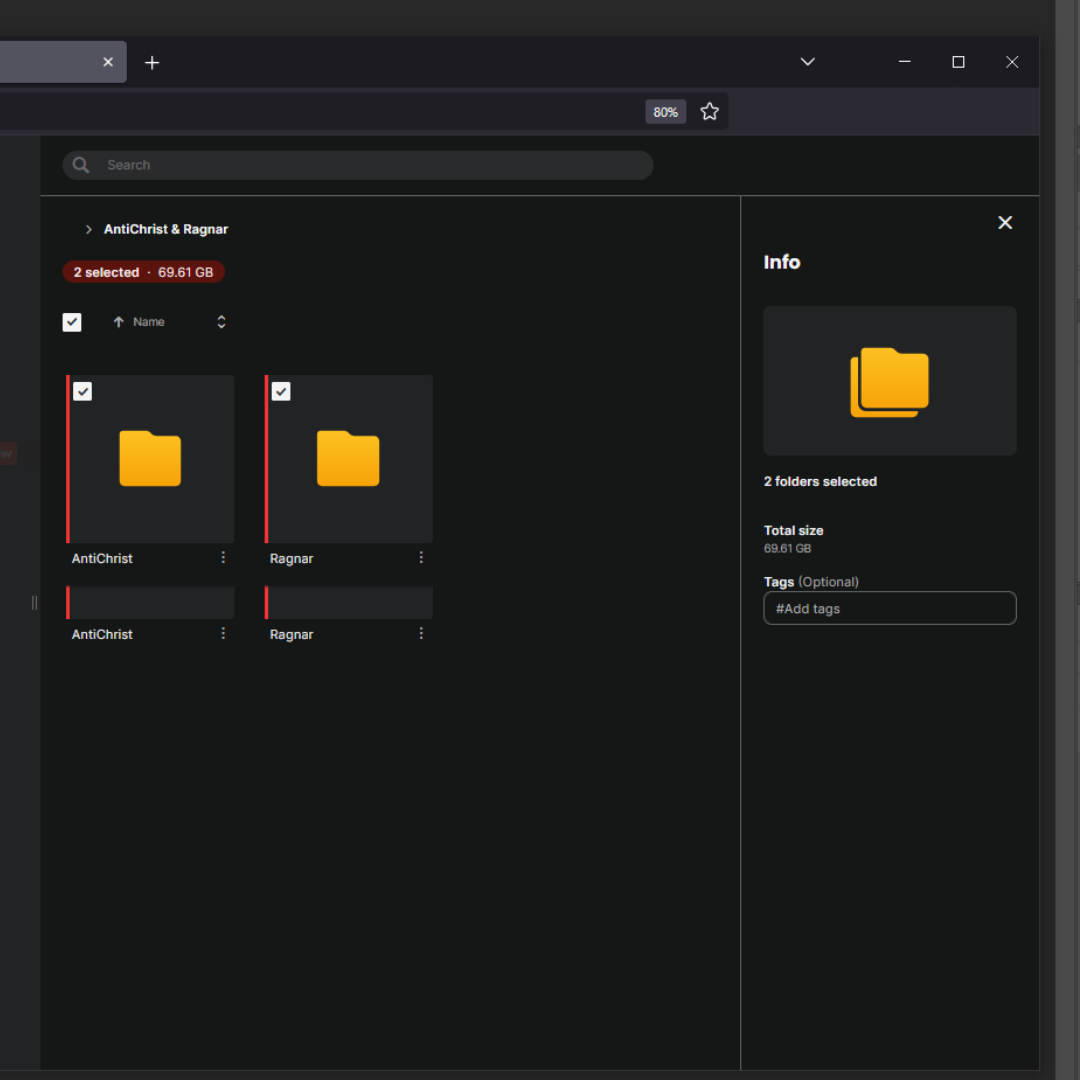
Task: Open a new browser tab
Action: [x=152, y=63]
